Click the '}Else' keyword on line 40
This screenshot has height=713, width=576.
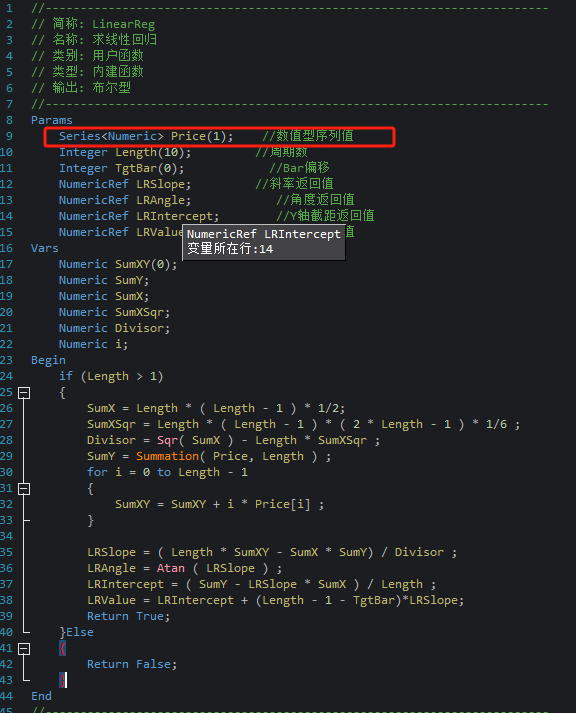76,633
